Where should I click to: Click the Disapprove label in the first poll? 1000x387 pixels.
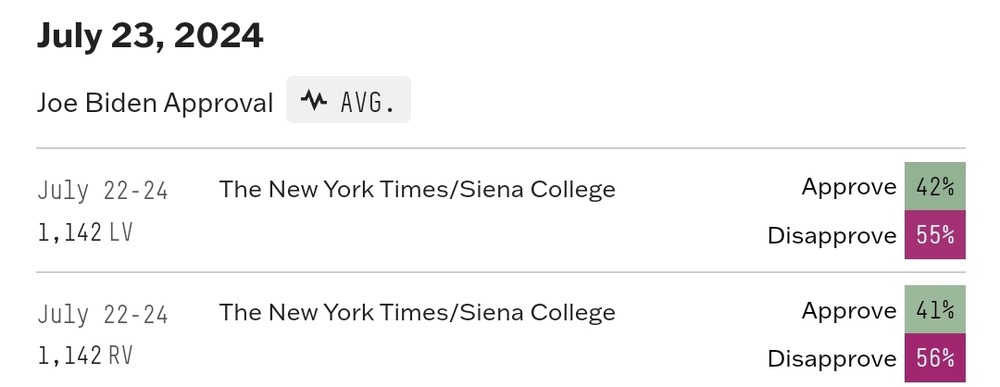click(832, 236)
